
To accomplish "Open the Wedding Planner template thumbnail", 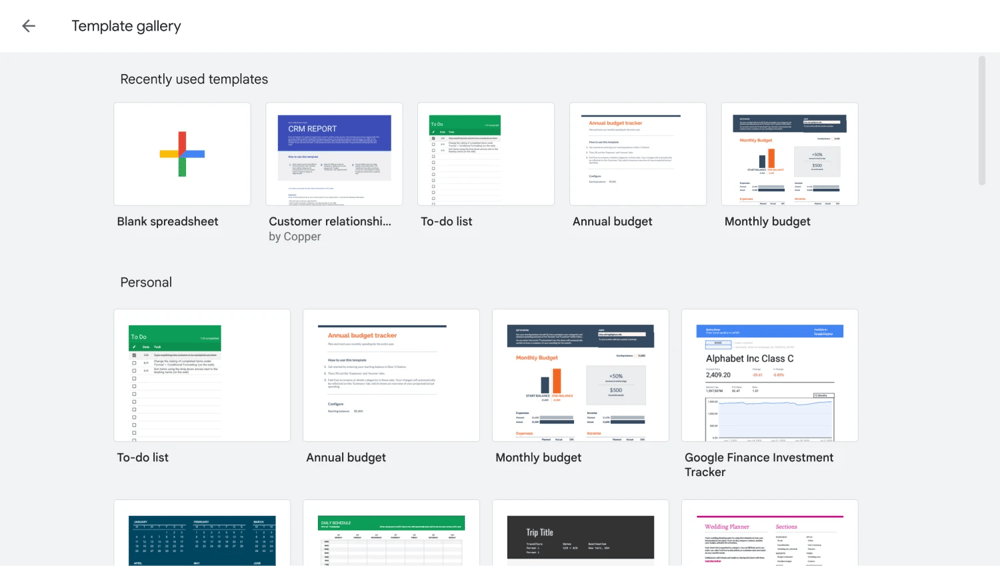I will point(770,535).
